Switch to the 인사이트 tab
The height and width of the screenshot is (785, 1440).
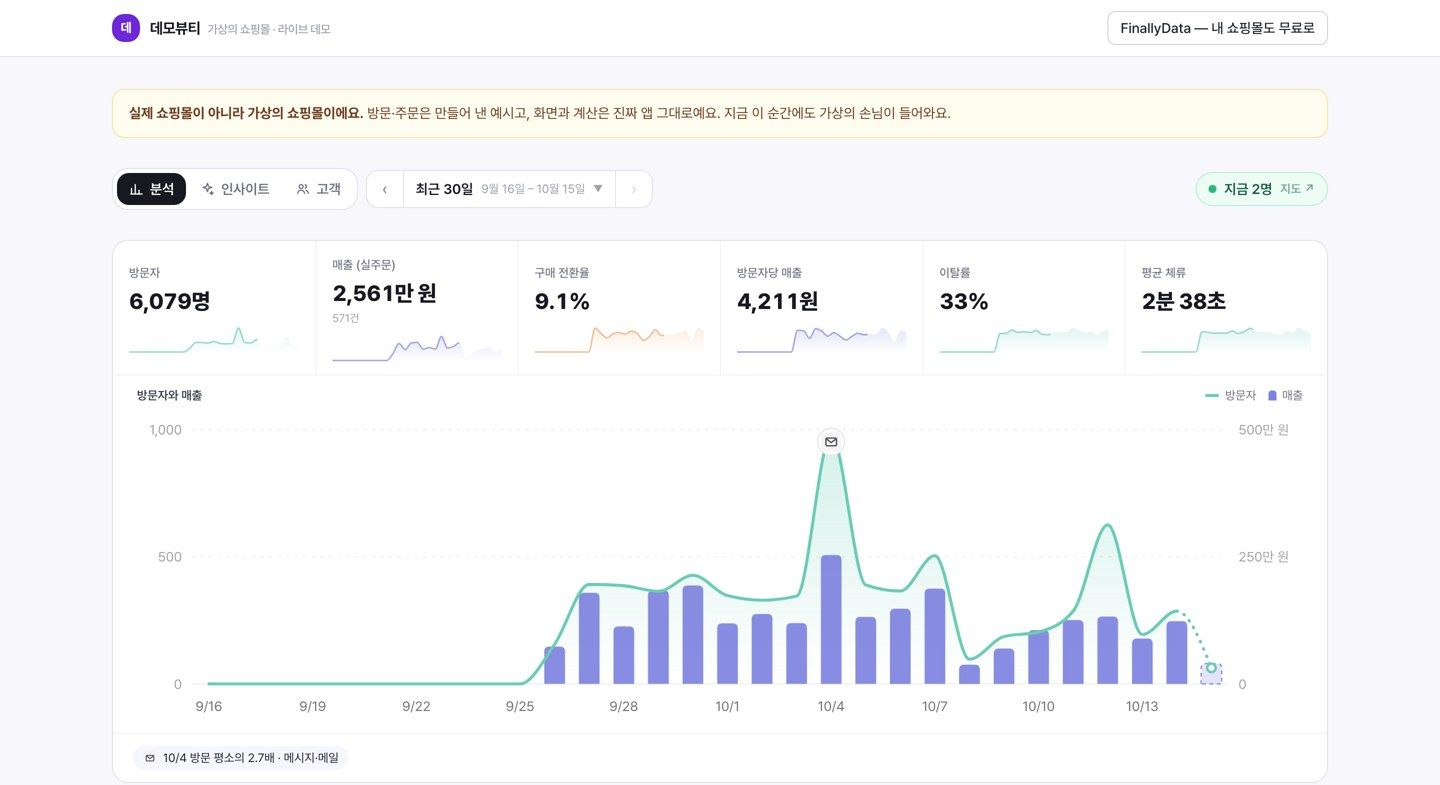click(x=235, y=189)
